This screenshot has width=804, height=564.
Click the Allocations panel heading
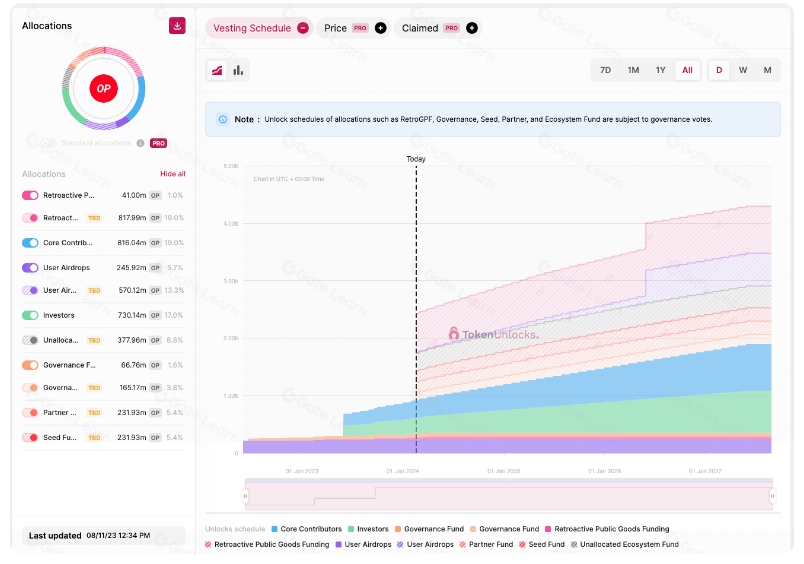point(47,26)
